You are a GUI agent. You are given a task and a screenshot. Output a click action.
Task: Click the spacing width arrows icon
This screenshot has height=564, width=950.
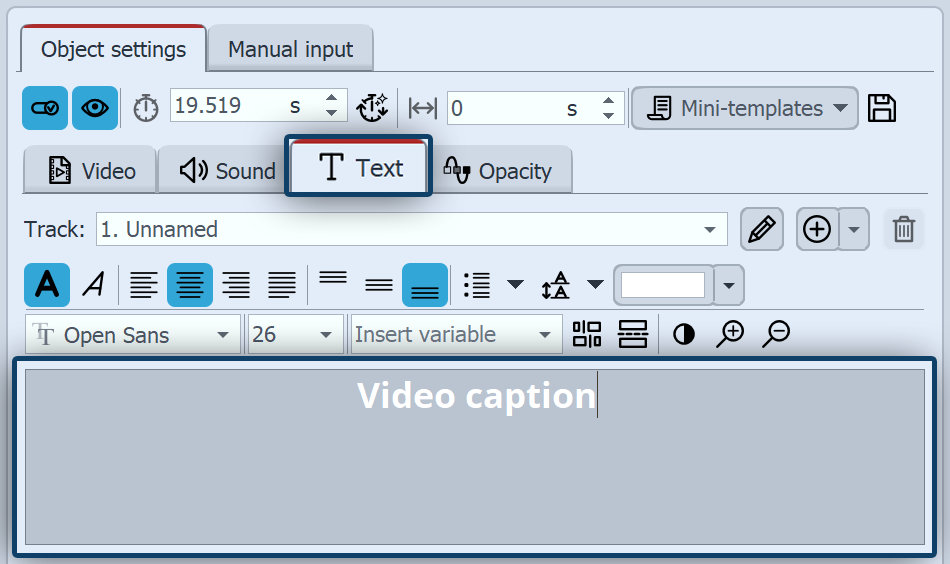point(422,109)
